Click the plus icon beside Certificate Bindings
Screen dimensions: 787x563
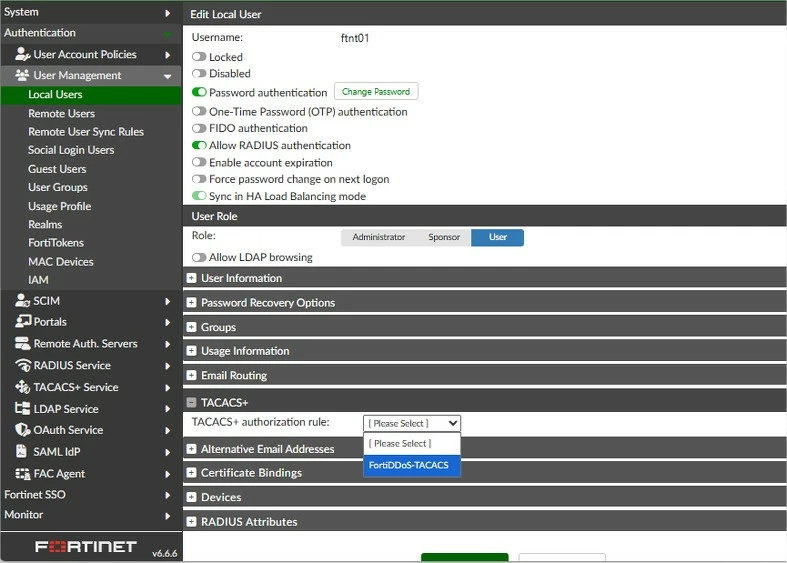(191, 473)
